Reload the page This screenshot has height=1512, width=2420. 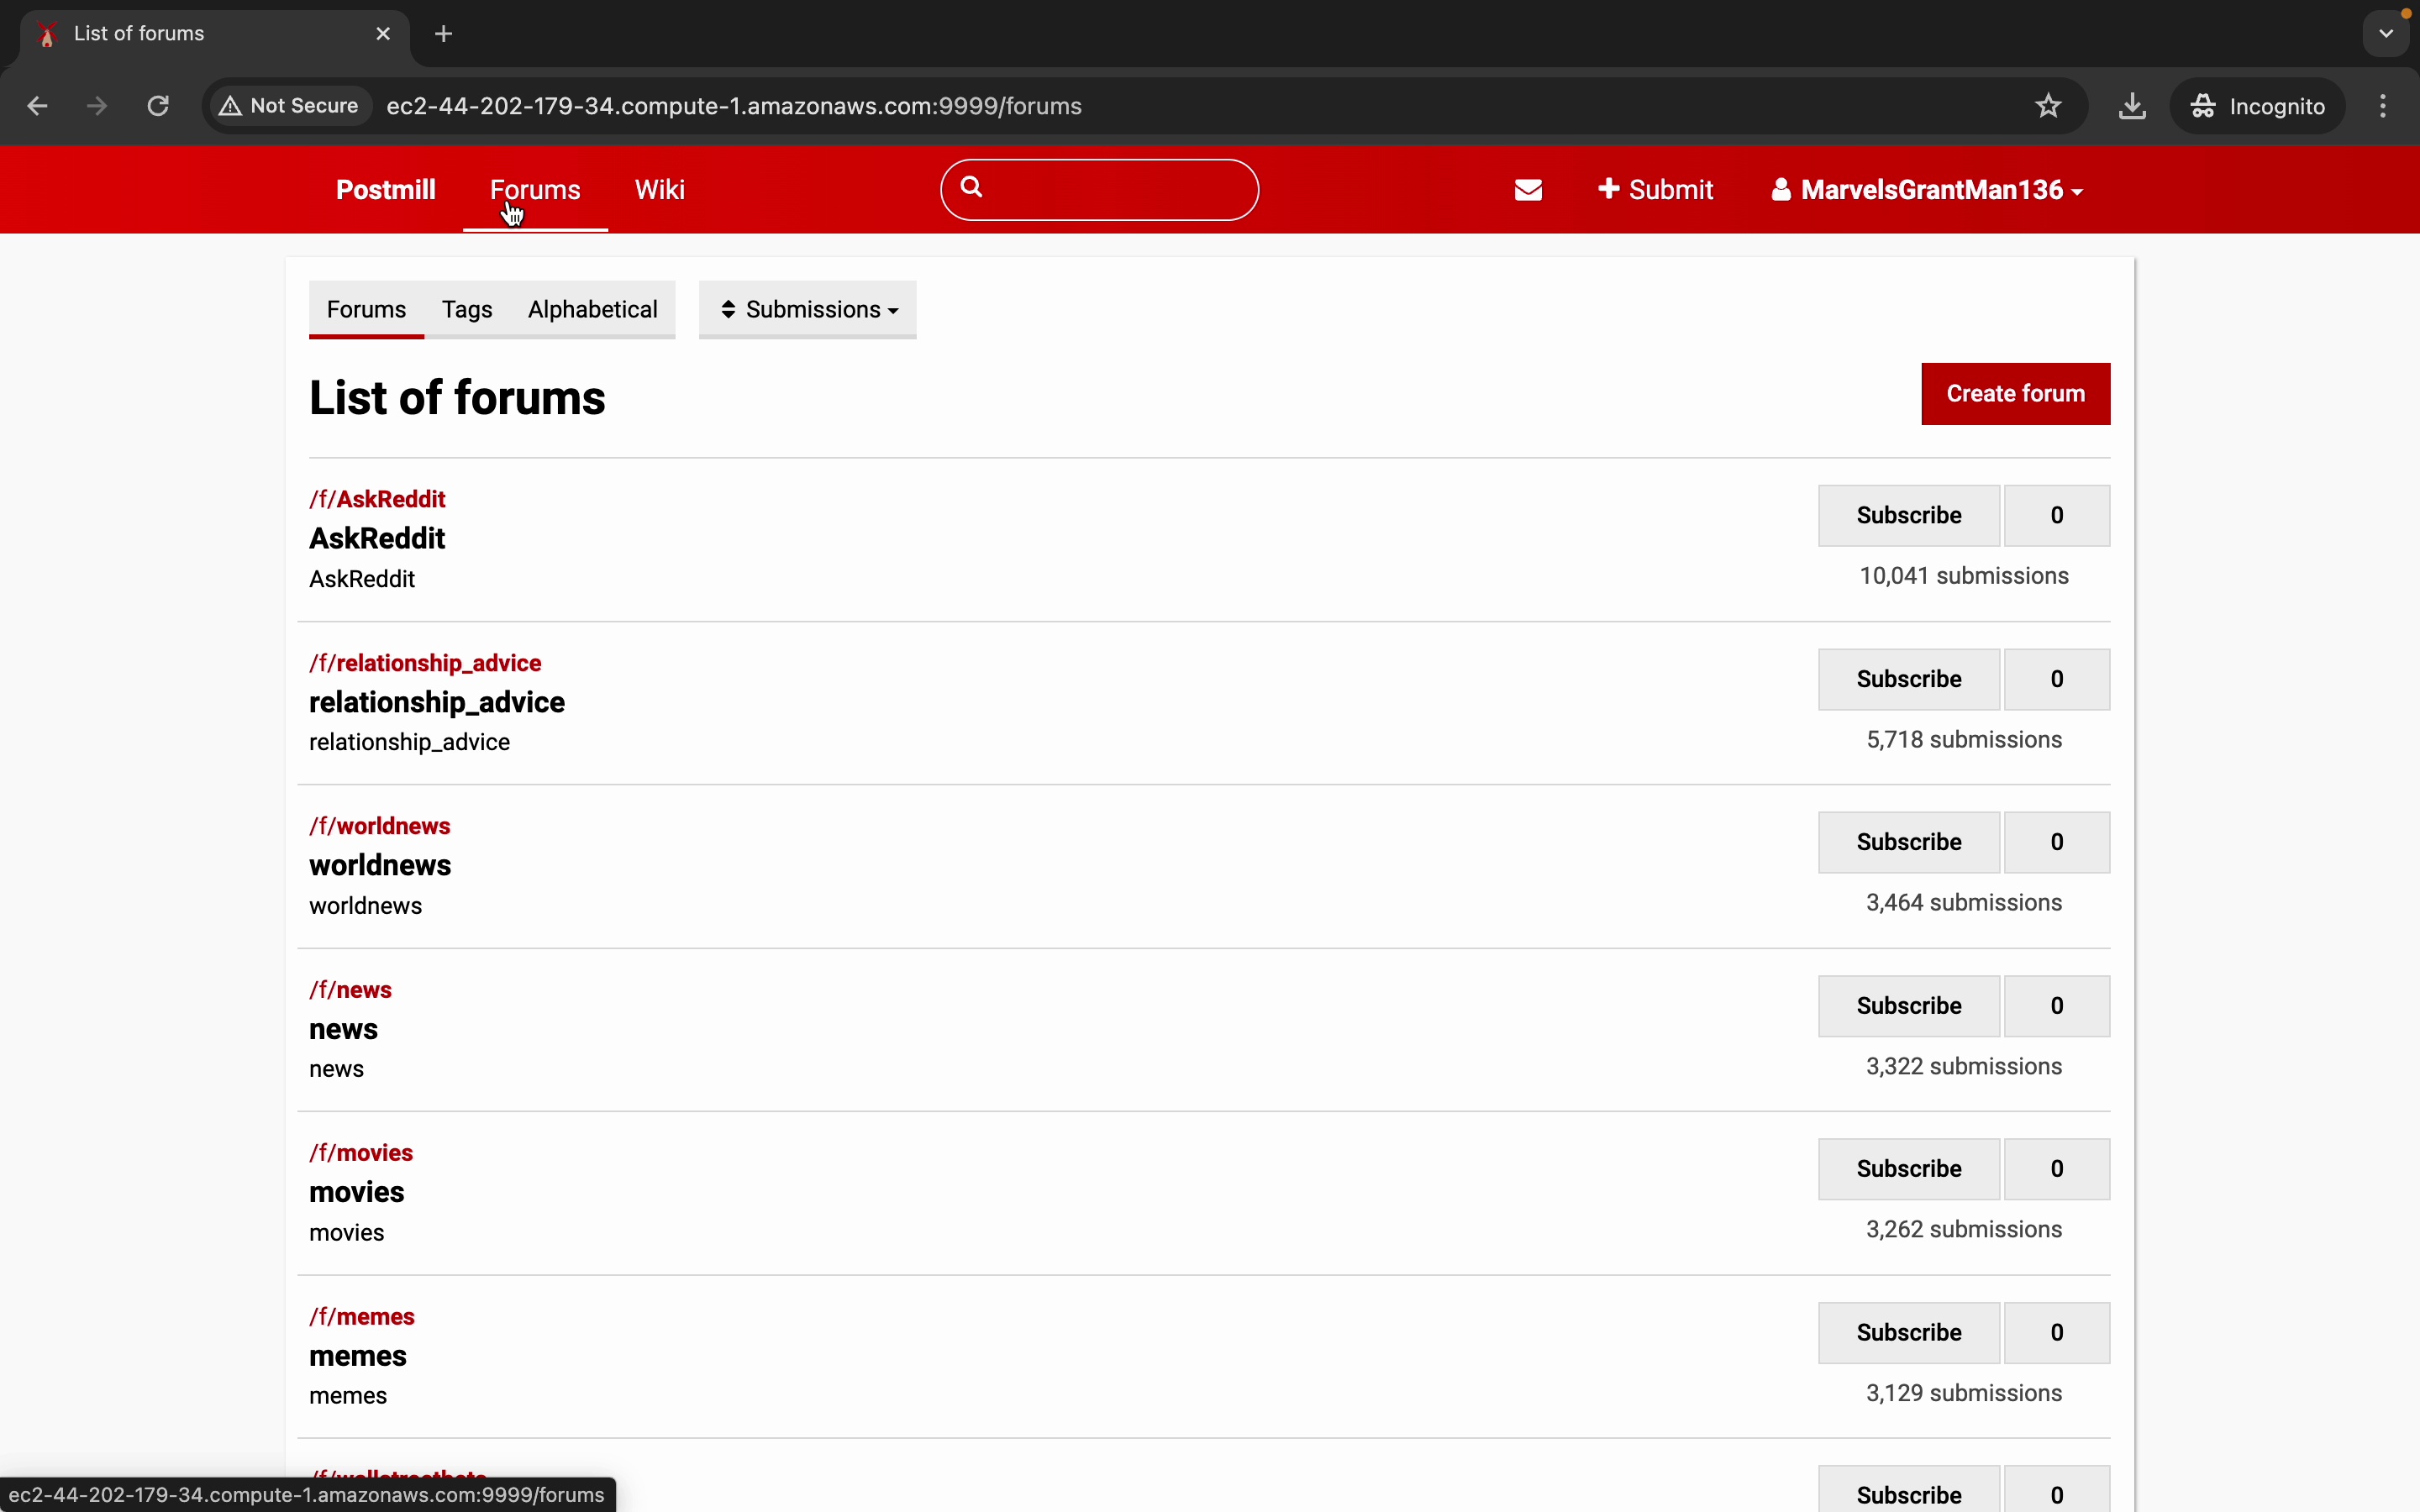pos(158,106)
